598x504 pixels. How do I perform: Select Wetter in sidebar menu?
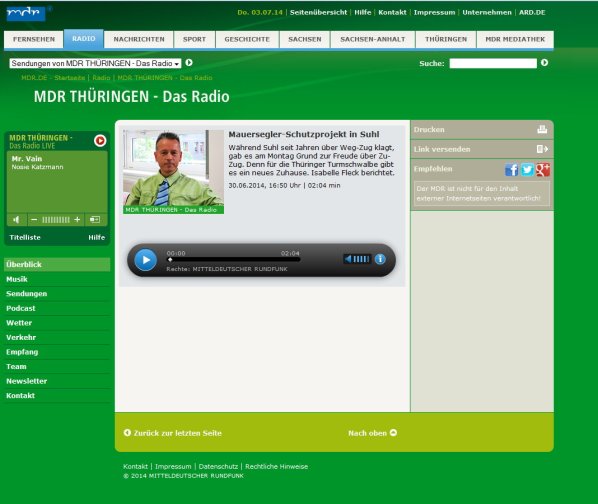tap(57, 323)
